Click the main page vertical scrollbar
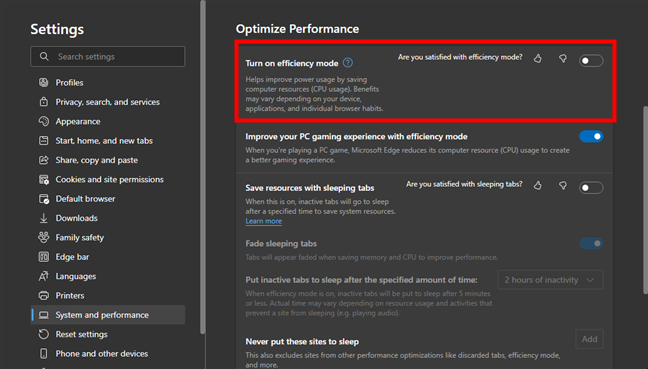The width and height of the screenshot is (648, 369). (645, 200)
